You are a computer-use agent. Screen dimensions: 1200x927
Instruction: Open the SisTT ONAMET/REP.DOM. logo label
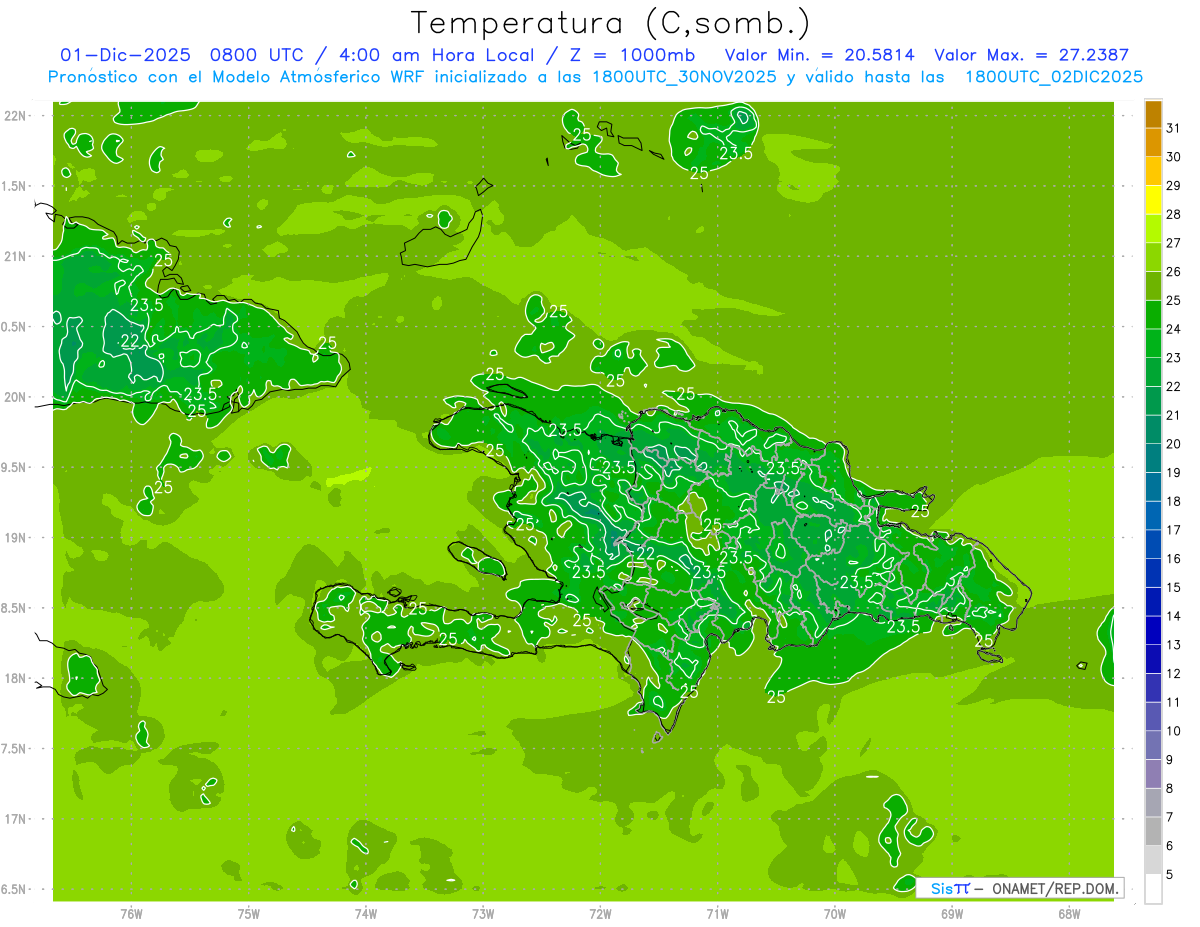(x=1019, y=888)
